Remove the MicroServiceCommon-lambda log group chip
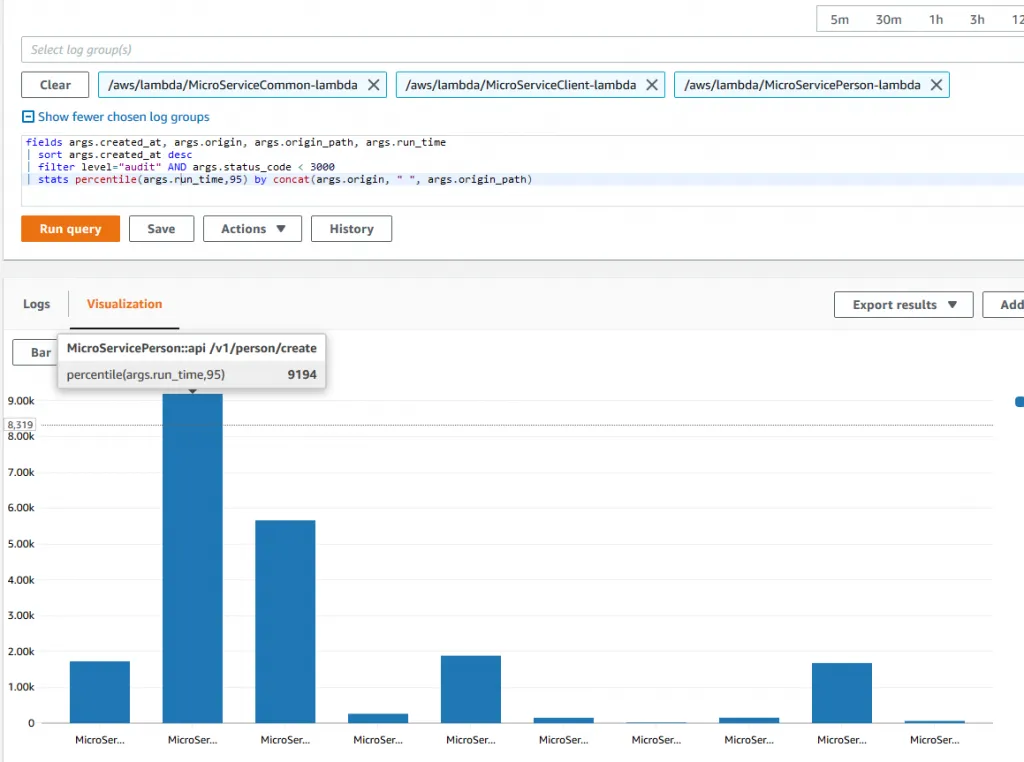Viewport: 1024px width, 762px height. pyautogui.click(x=373, y=85)
